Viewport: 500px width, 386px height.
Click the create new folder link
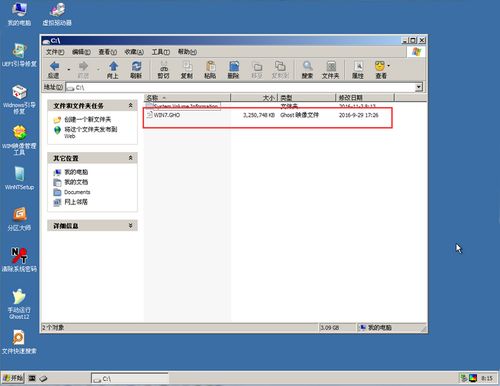[87, 119]
